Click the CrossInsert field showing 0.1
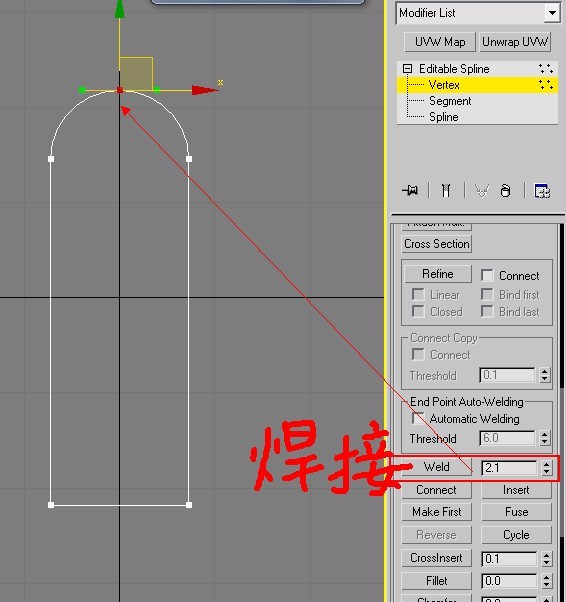The image size is (566, 602). pos(509,559)
